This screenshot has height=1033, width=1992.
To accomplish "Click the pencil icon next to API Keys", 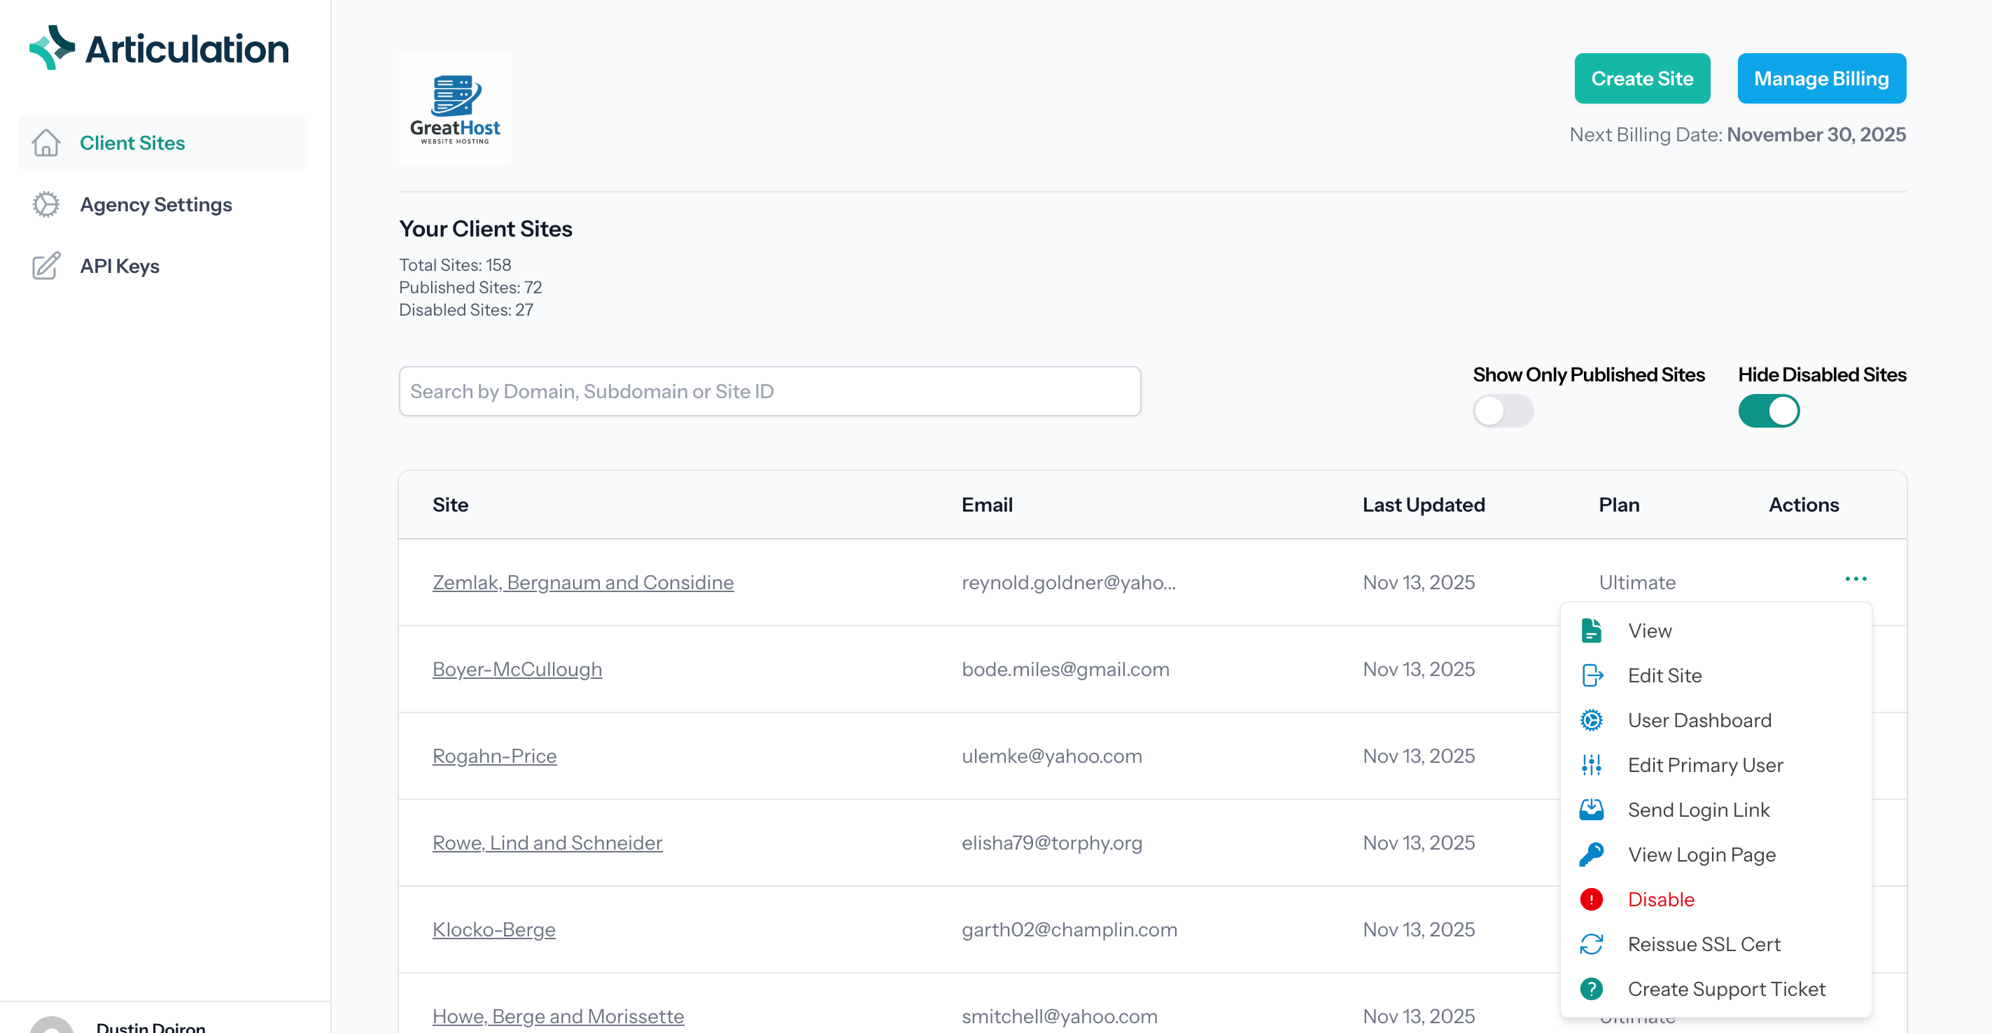I will click(x=46, y=265).
